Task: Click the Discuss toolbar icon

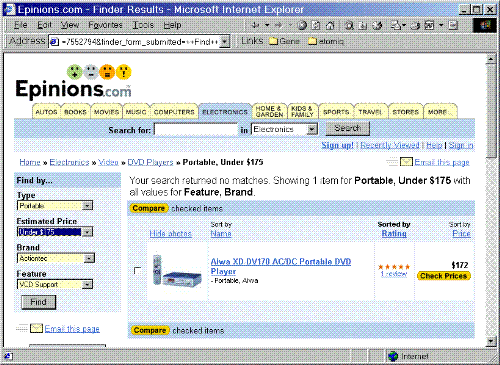Action: [x=453, y=25]
